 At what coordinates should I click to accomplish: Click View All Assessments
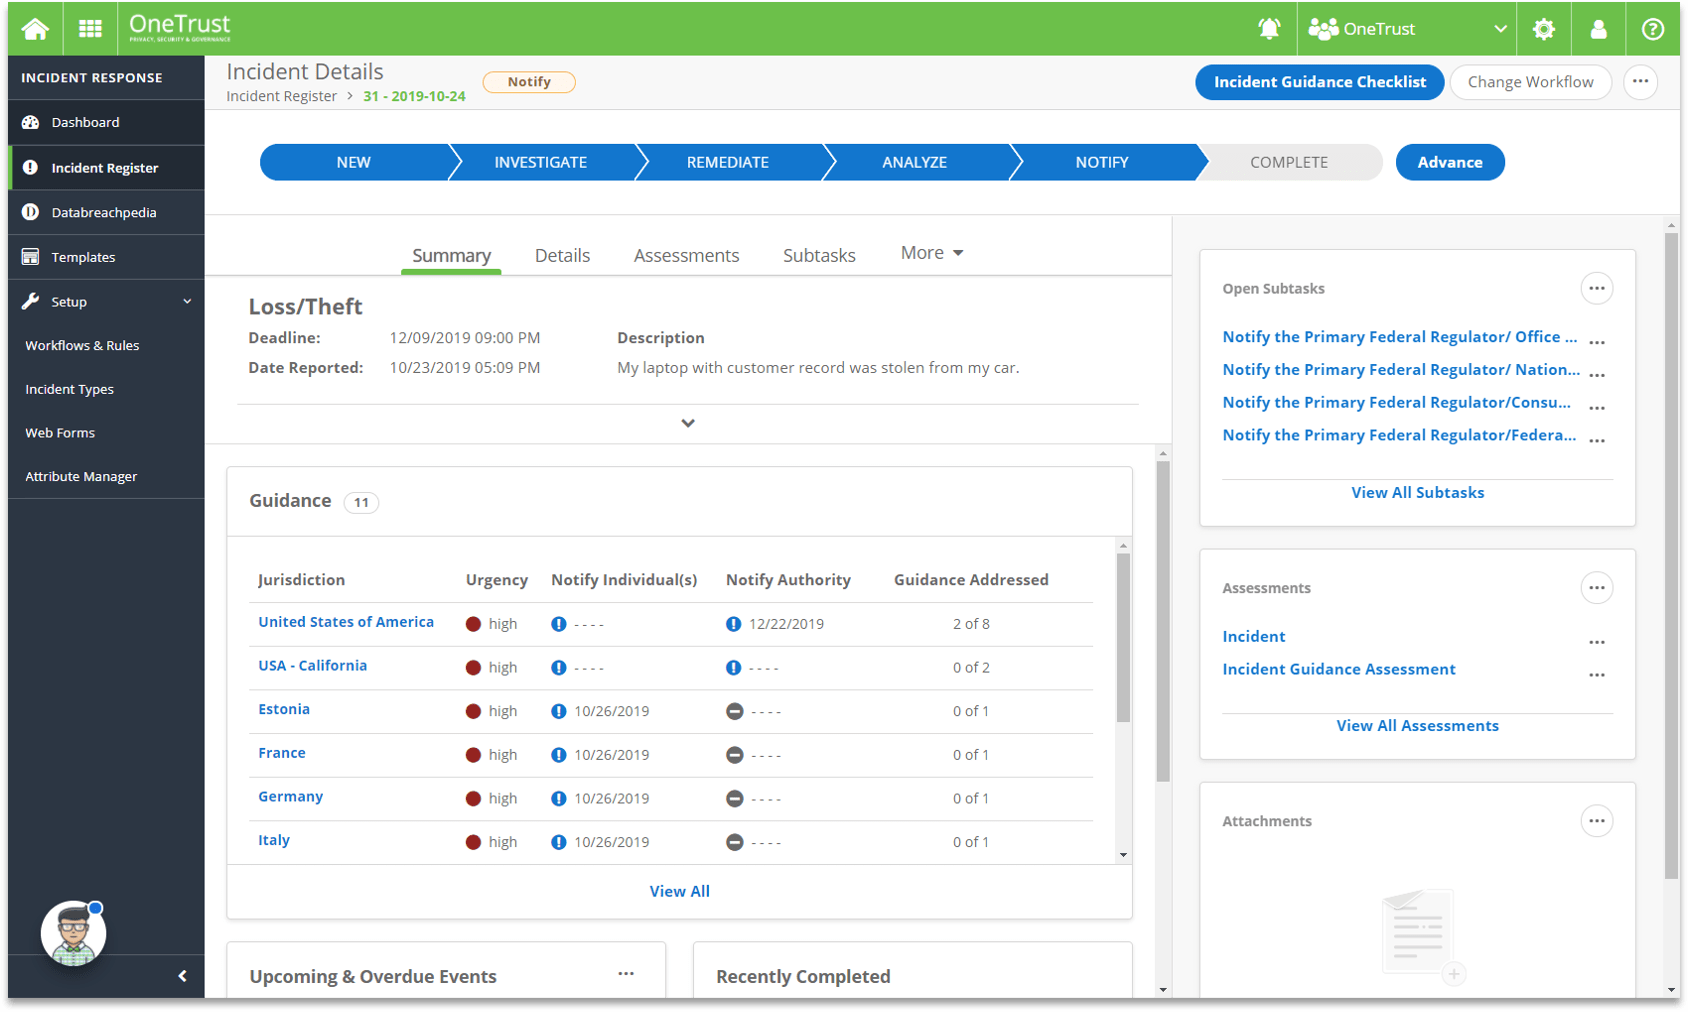point(1417,725)
